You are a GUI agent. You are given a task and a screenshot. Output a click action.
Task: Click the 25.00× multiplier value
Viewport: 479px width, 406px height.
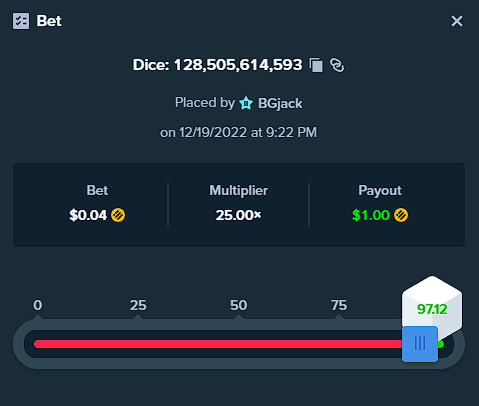tap(238, 215)
